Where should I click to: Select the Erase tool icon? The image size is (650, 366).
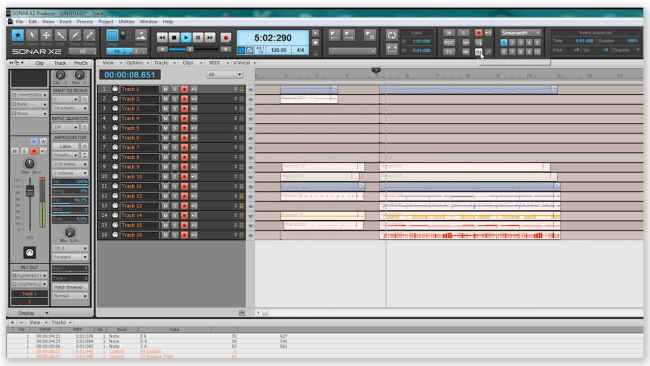pyautogui.click(x=90, y=36)
